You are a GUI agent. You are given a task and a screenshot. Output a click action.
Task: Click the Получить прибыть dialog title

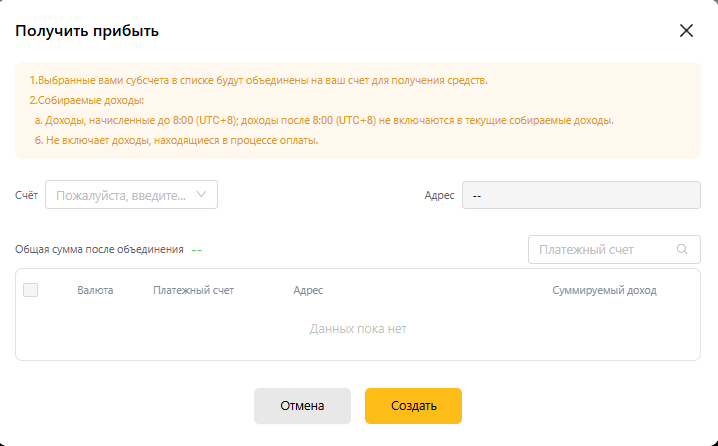[x=87, y=31]
